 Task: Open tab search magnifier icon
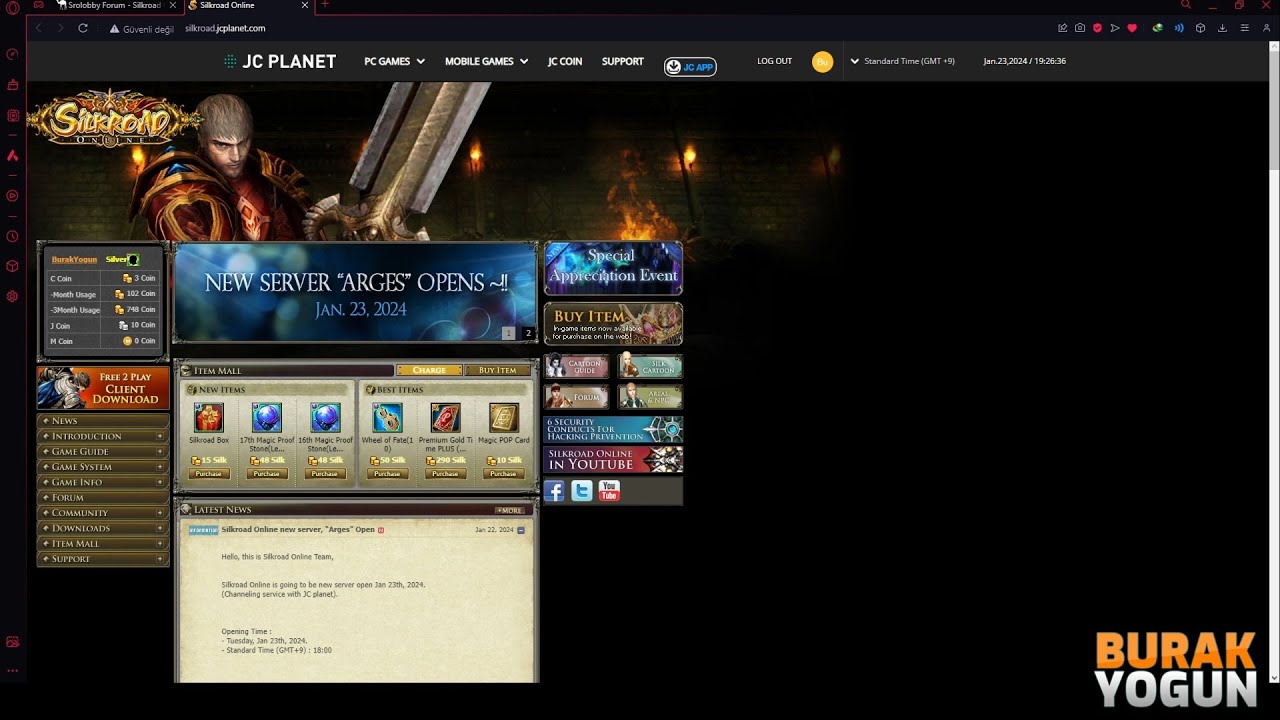click(1186, 5)
